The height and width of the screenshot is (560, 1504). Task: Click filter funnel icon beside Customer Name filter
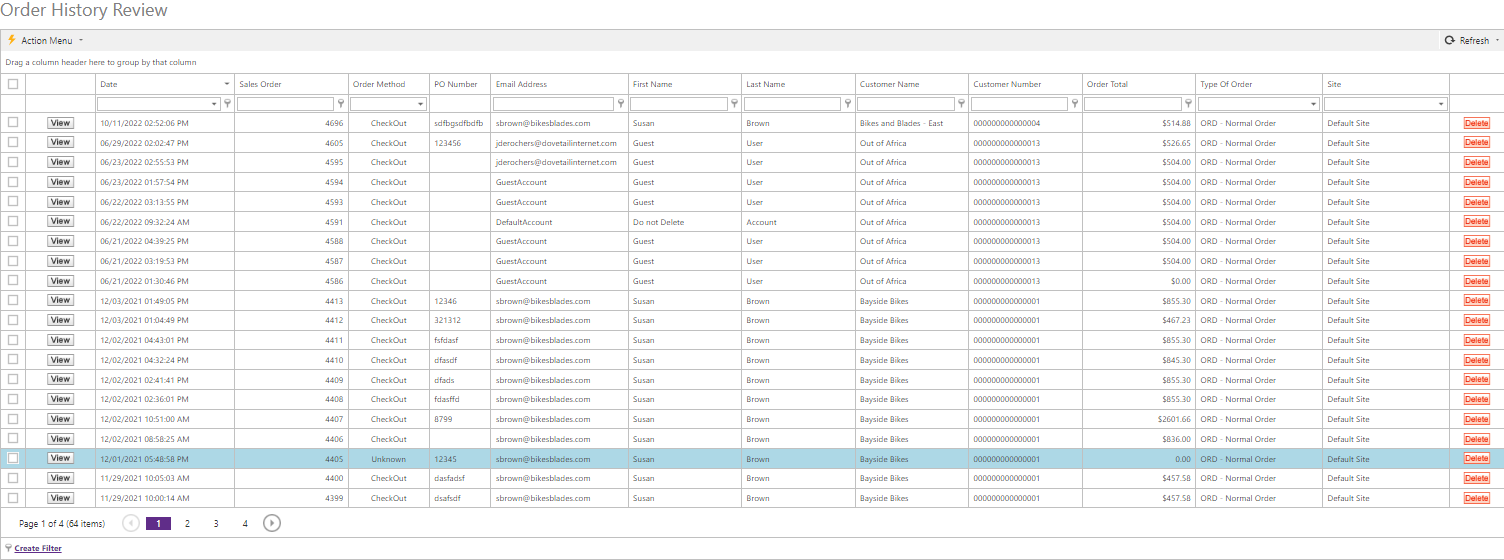tap(961, 104)
